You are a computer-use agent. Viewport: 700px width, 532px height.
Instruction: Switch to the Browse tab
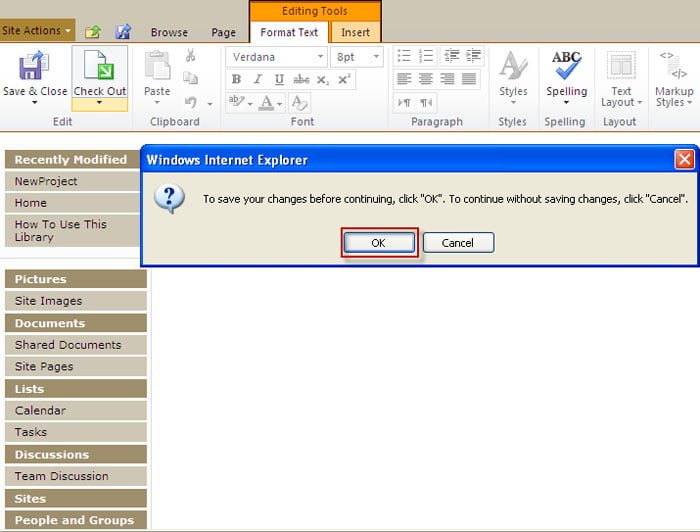point(169,32)
